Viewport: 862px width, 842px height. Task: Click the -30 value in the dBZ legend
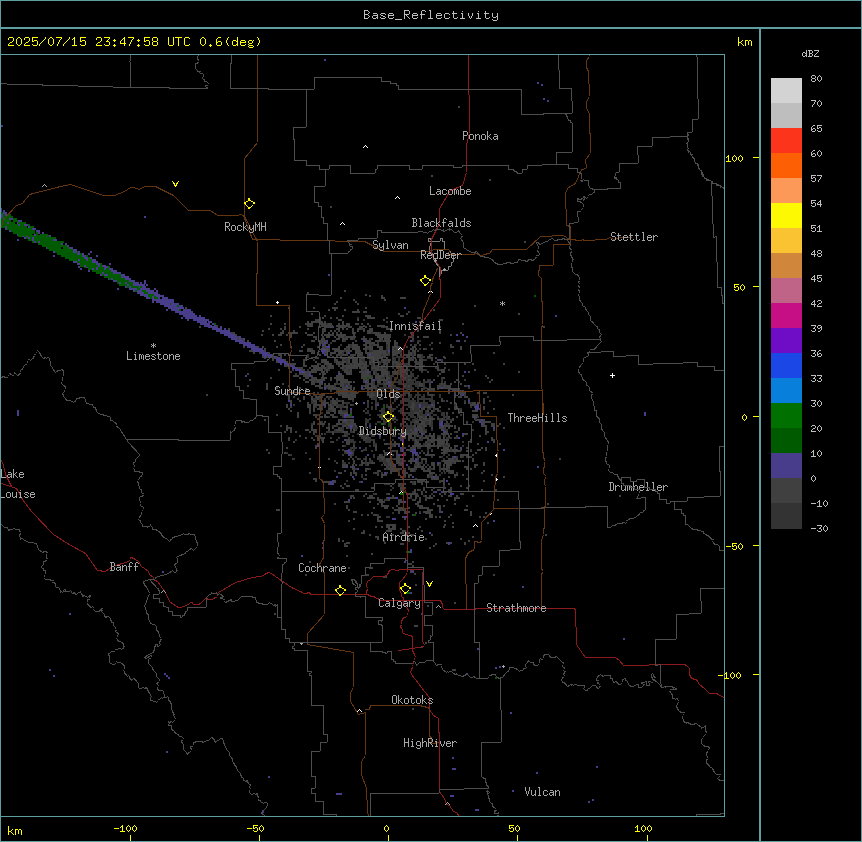[x=819, y=528]
